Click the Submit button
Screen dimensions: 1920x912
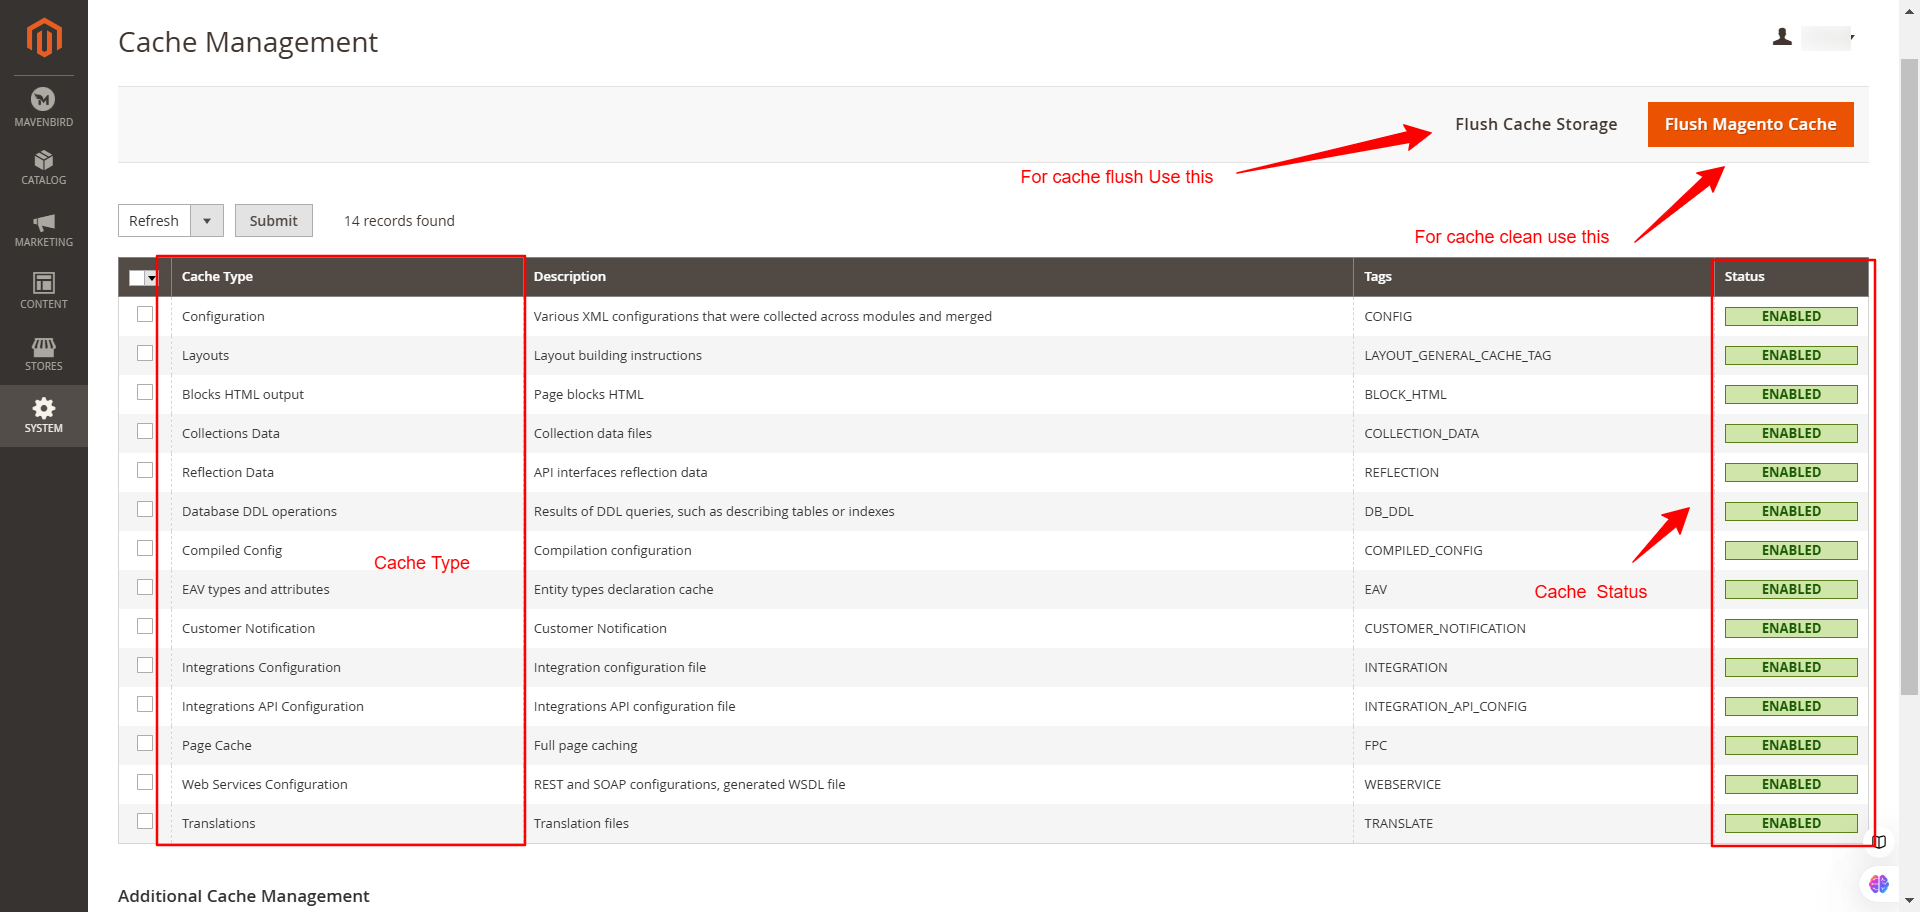coord(274,221)
